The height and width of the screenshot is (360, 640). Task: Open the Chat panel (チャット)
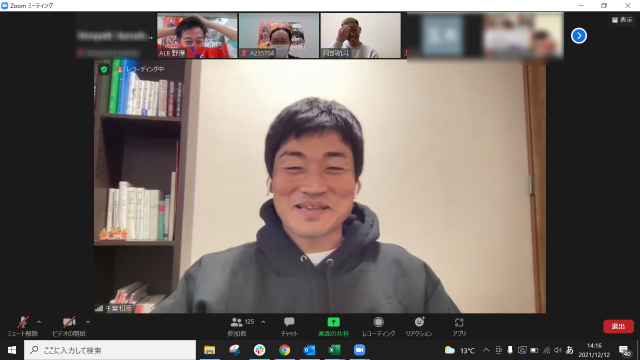pyautogui.click(x=289, y=326)
